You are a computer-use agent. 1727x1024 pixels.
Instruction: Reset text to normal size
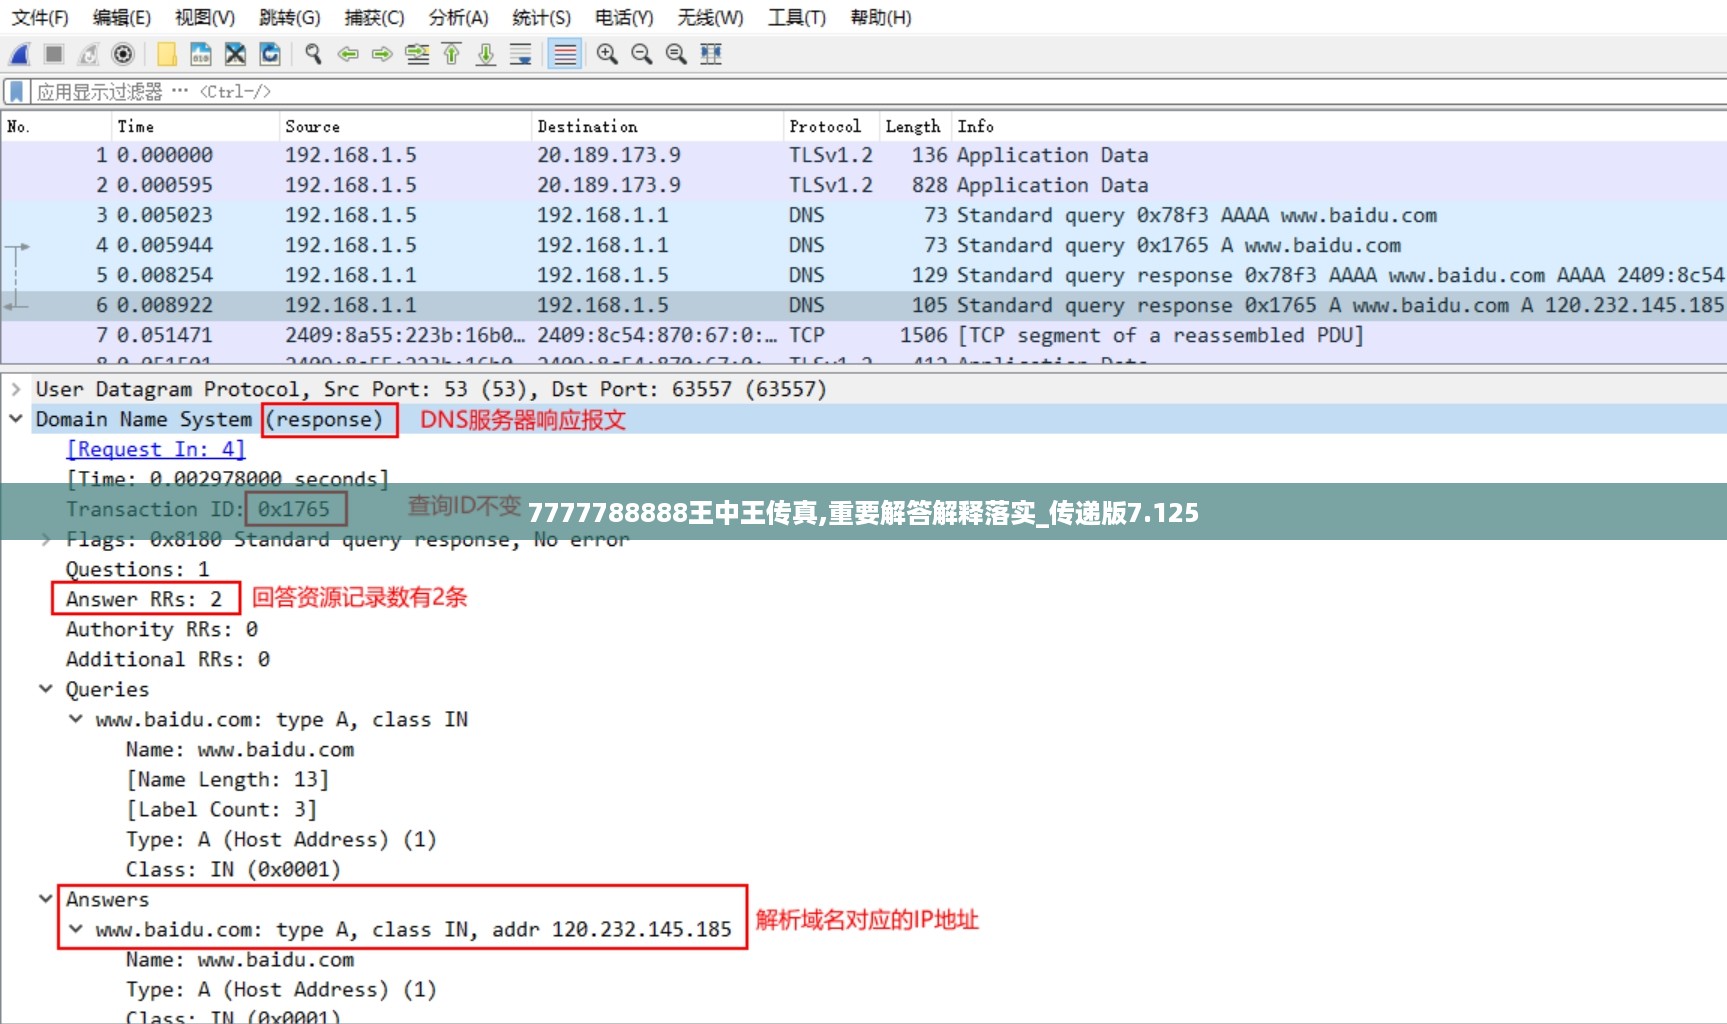[676, 54]
